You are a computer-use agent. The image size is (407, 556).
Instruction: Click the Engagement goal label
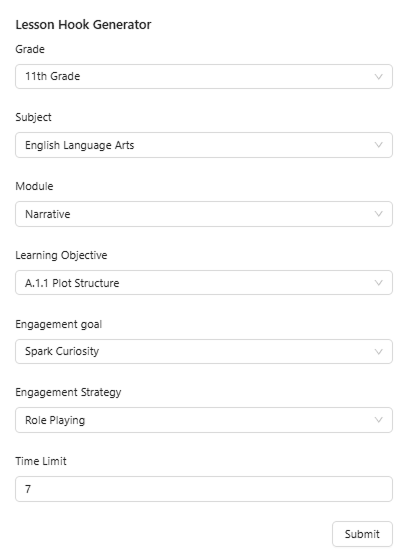[58, 324]
